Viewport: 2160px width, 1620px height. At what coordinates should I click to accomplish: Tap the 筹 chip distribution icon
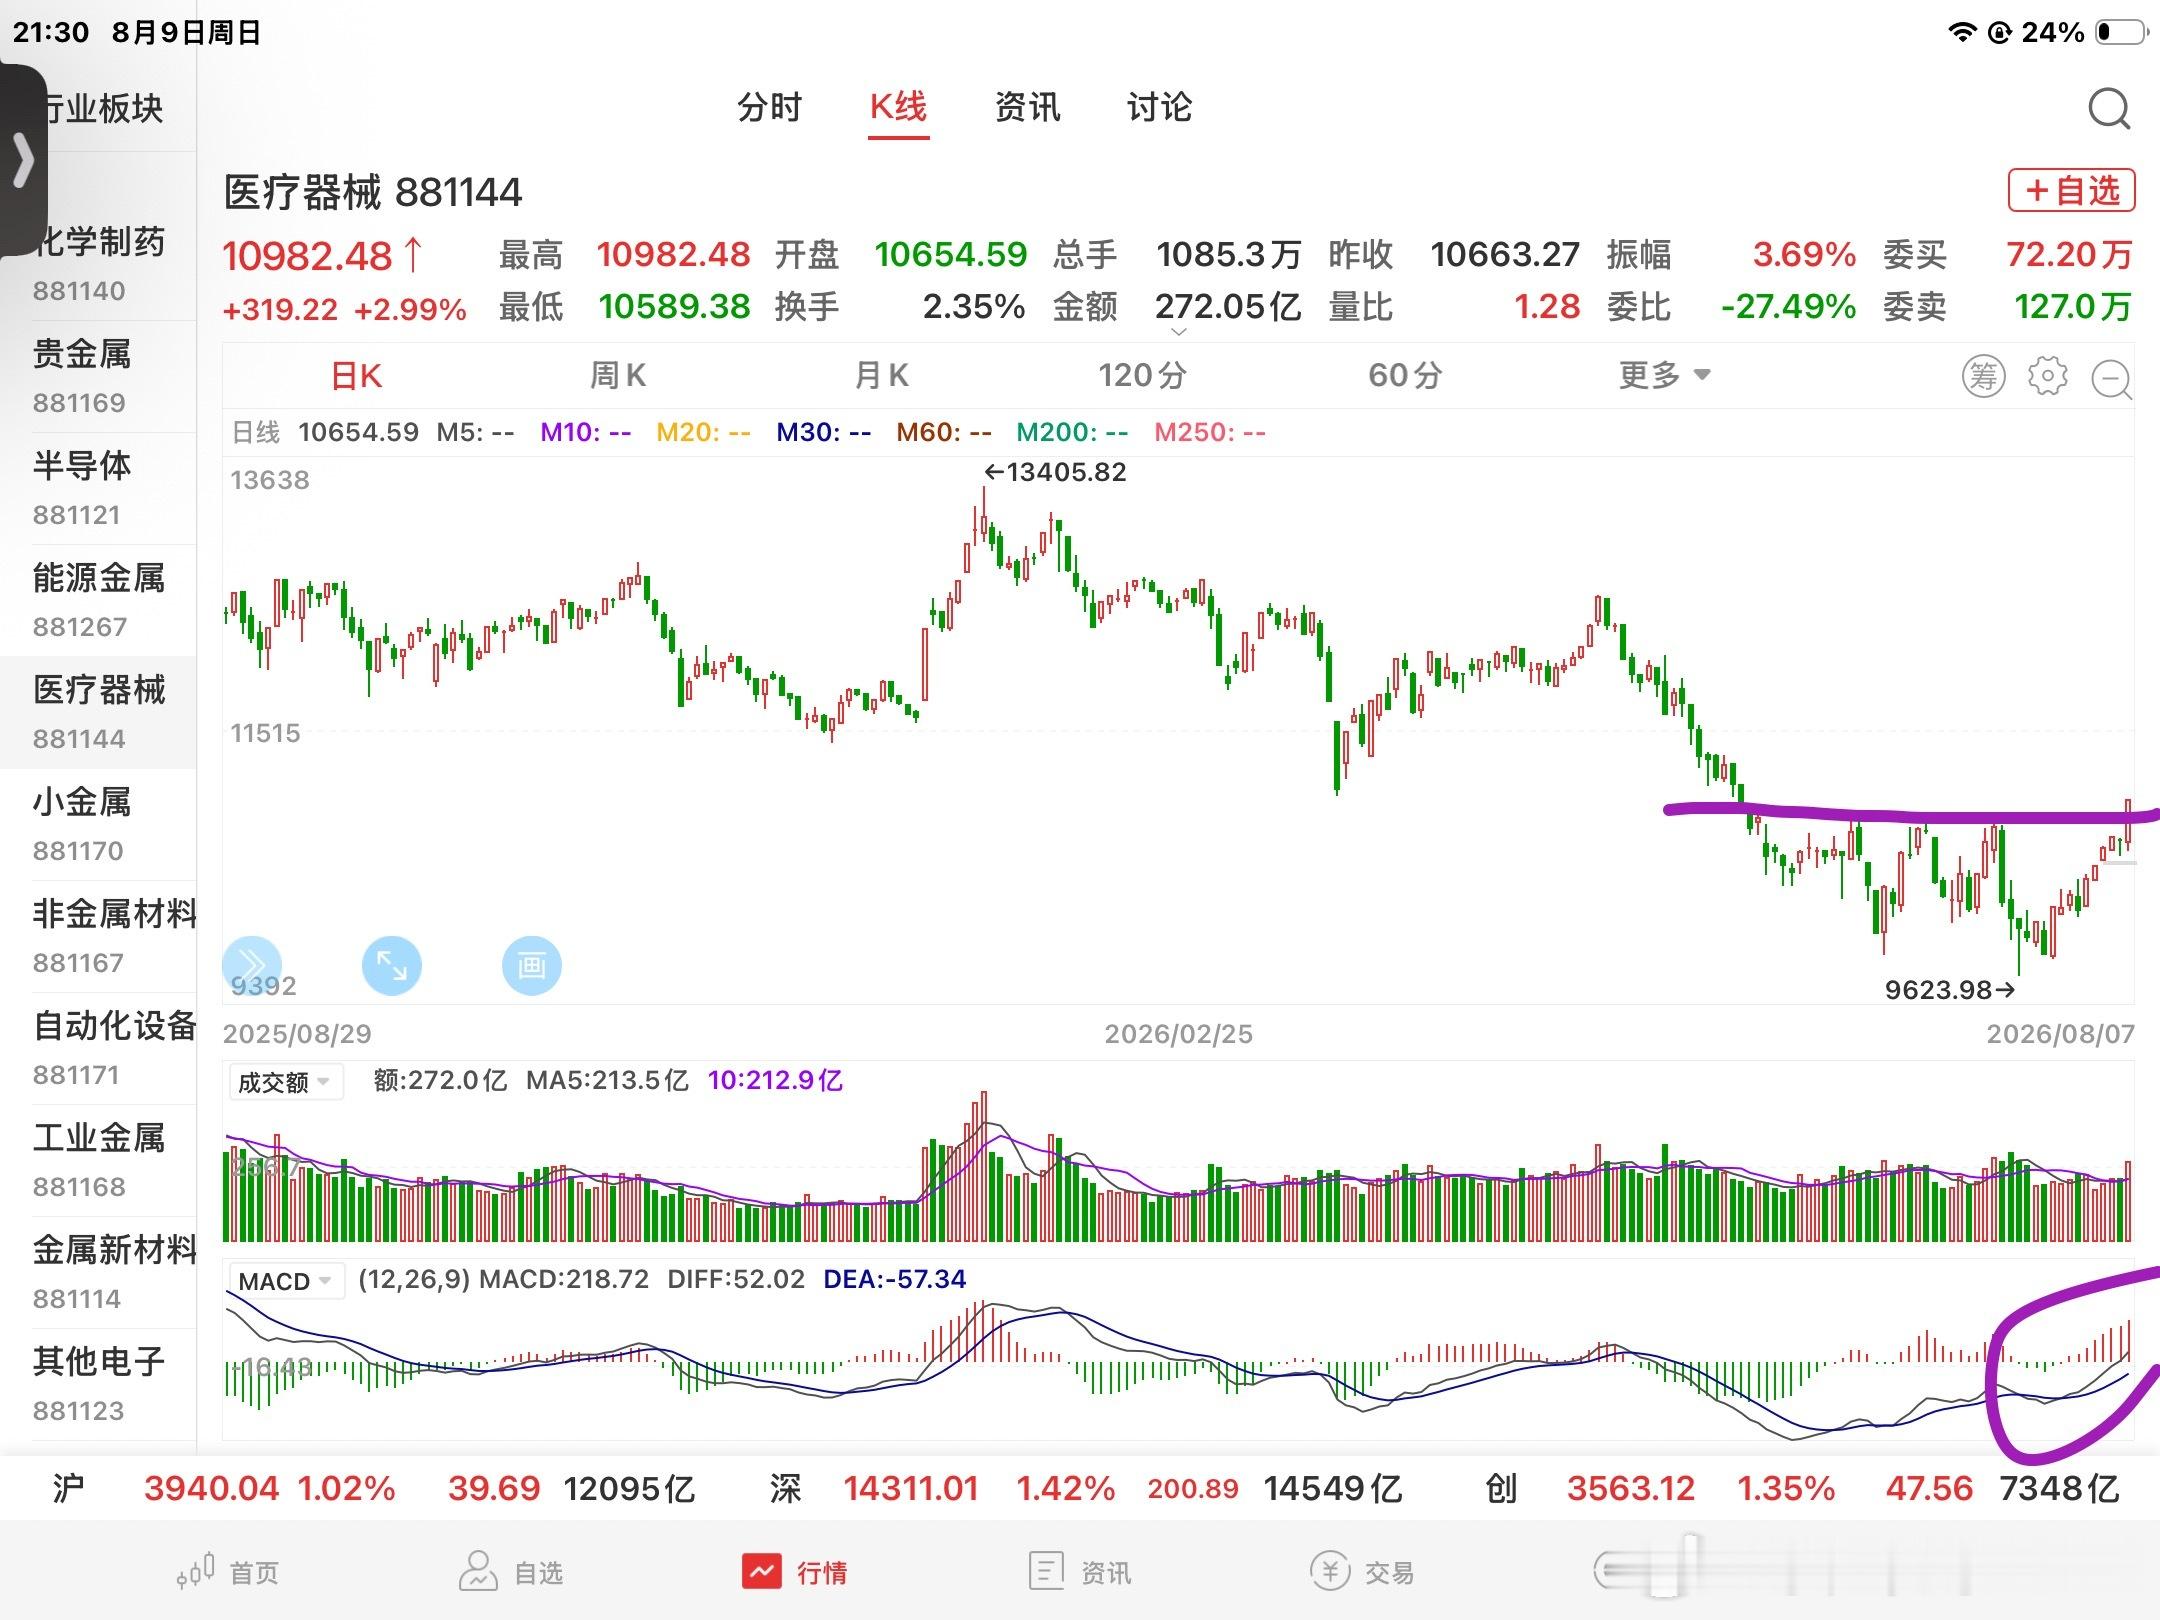tap(1983, 377)
